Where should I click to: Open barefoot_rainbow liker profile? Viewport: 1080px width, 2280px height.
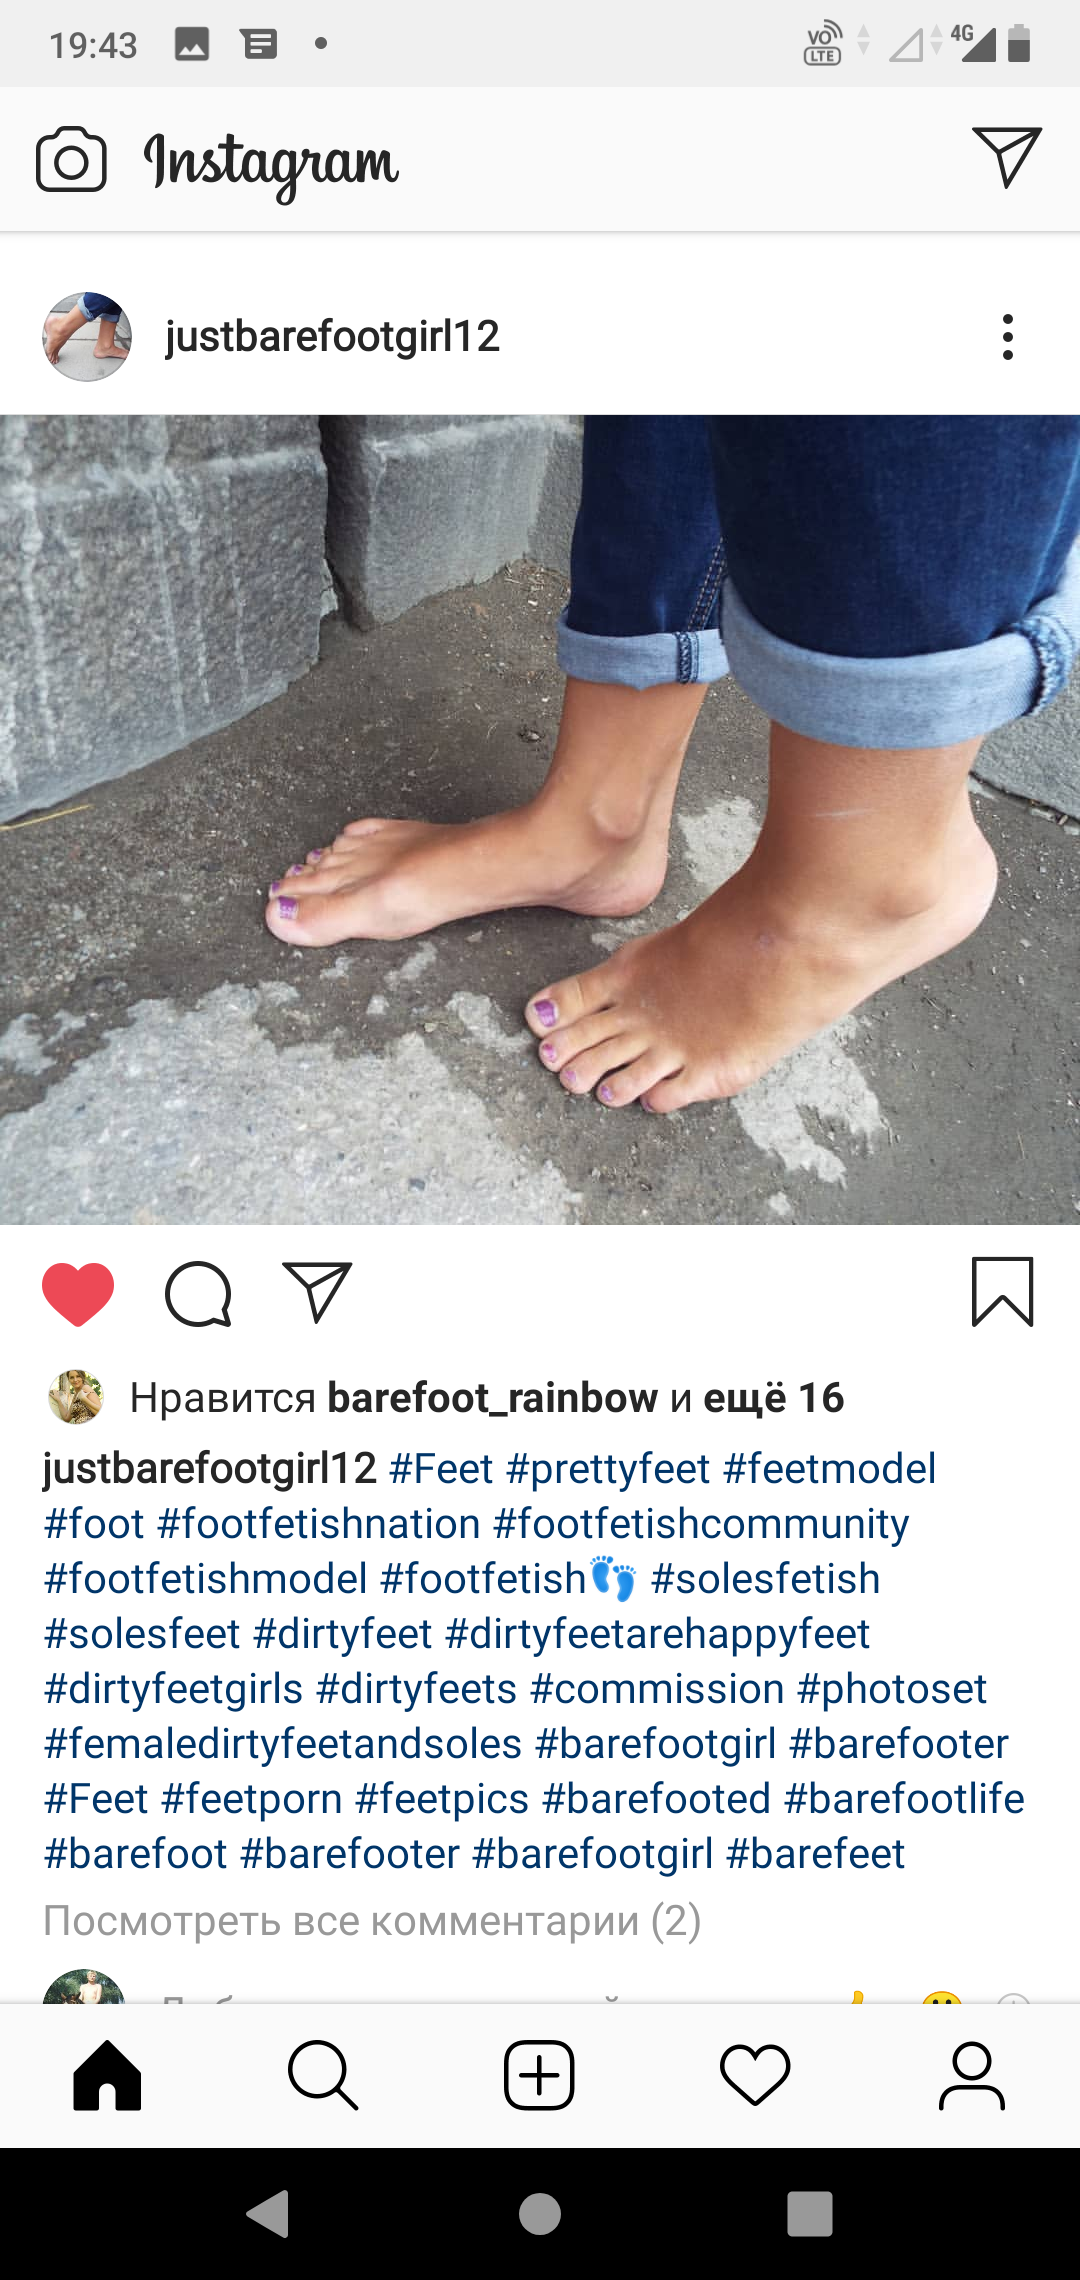click(492, 1398)
